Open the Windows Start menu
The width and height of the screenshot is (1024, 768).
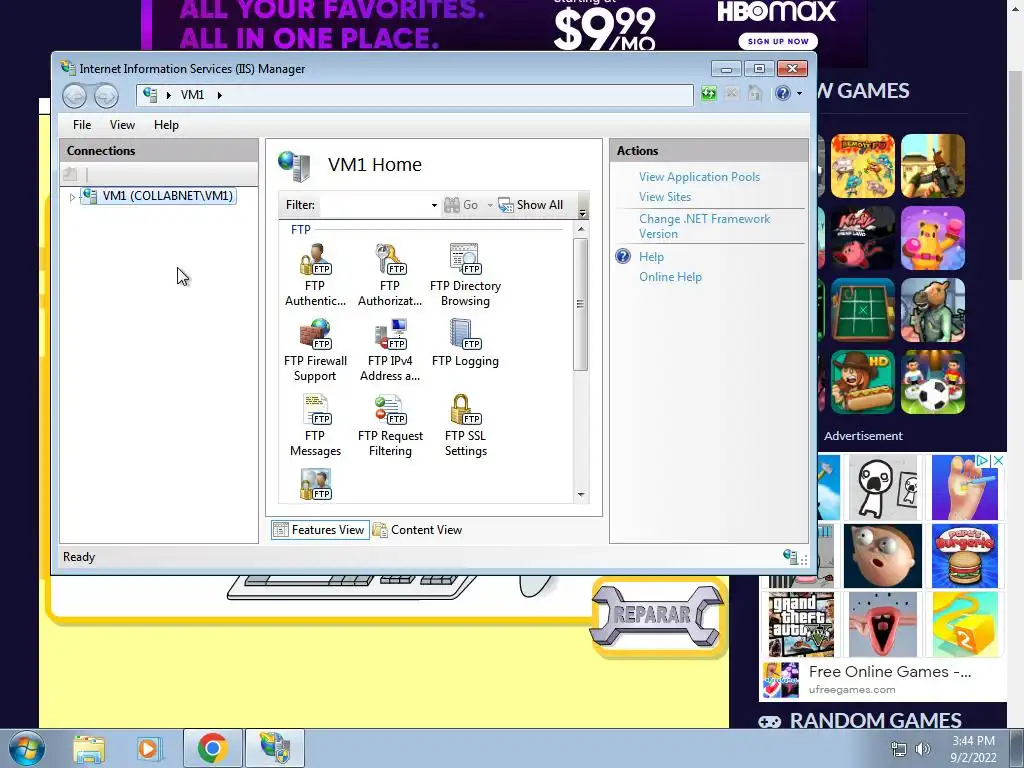pos(27,748)
